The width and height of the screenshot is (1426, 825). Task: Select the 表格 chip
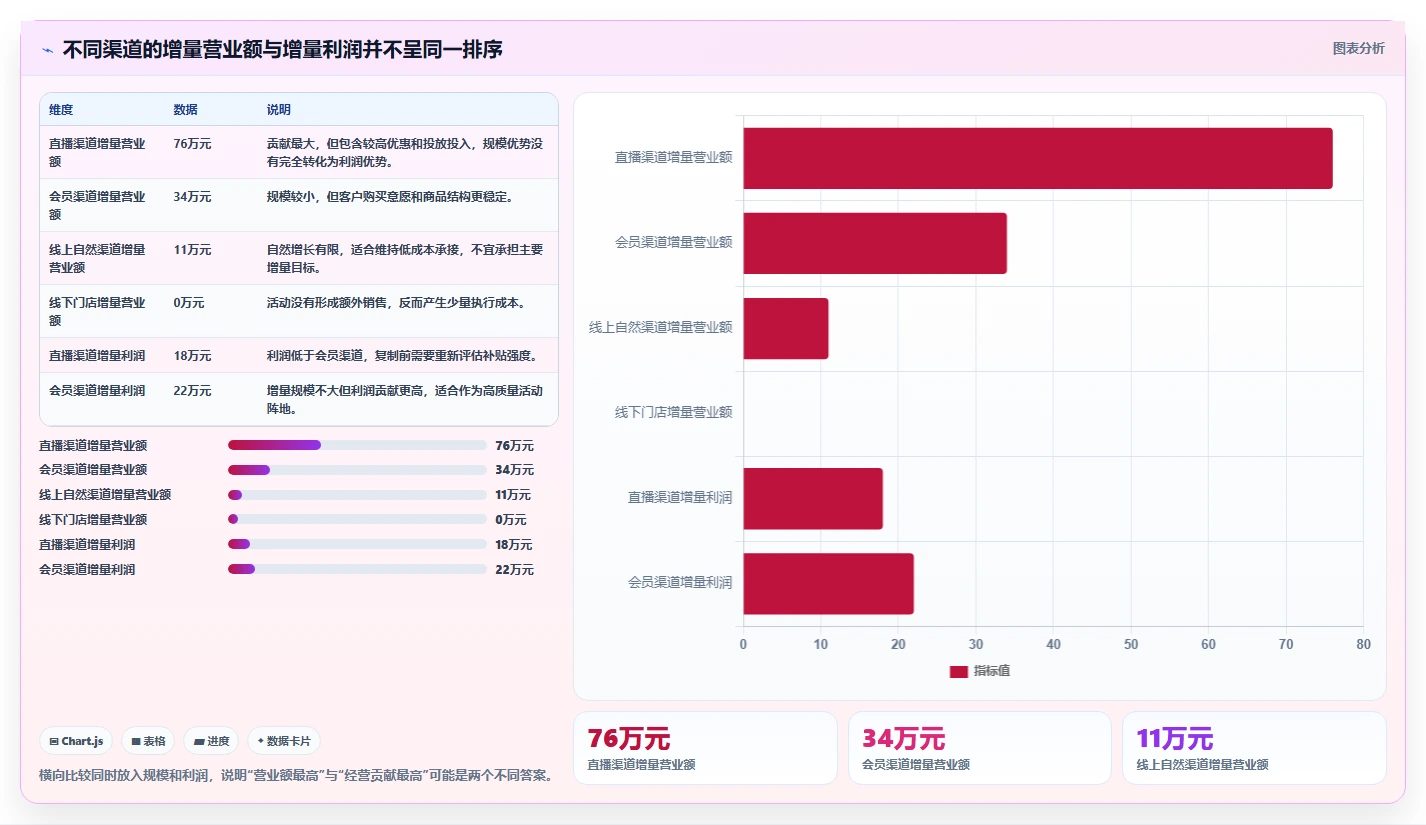148,741
